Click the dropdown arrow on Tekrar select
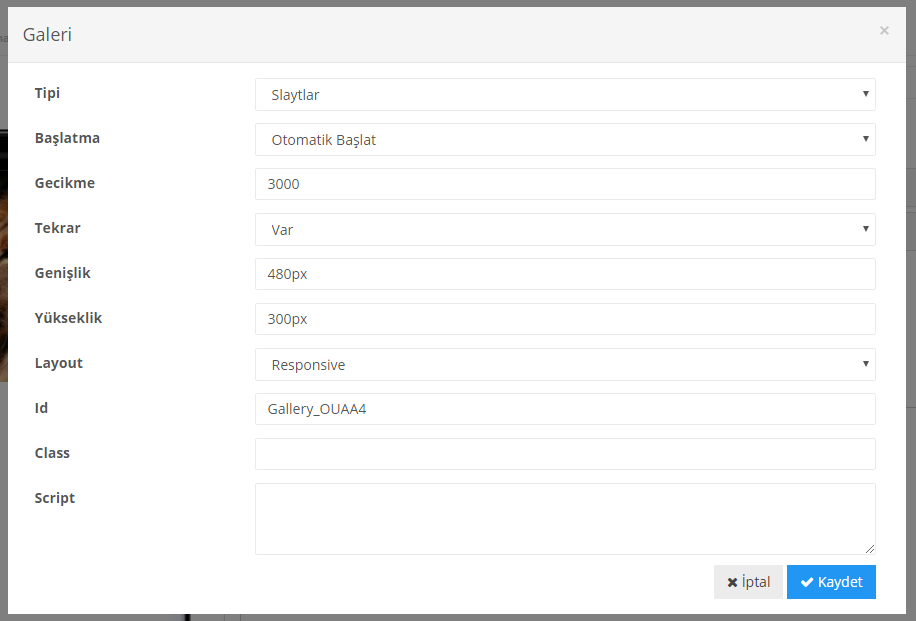Screen dimensions: 916x621 (x=865, y=229)
